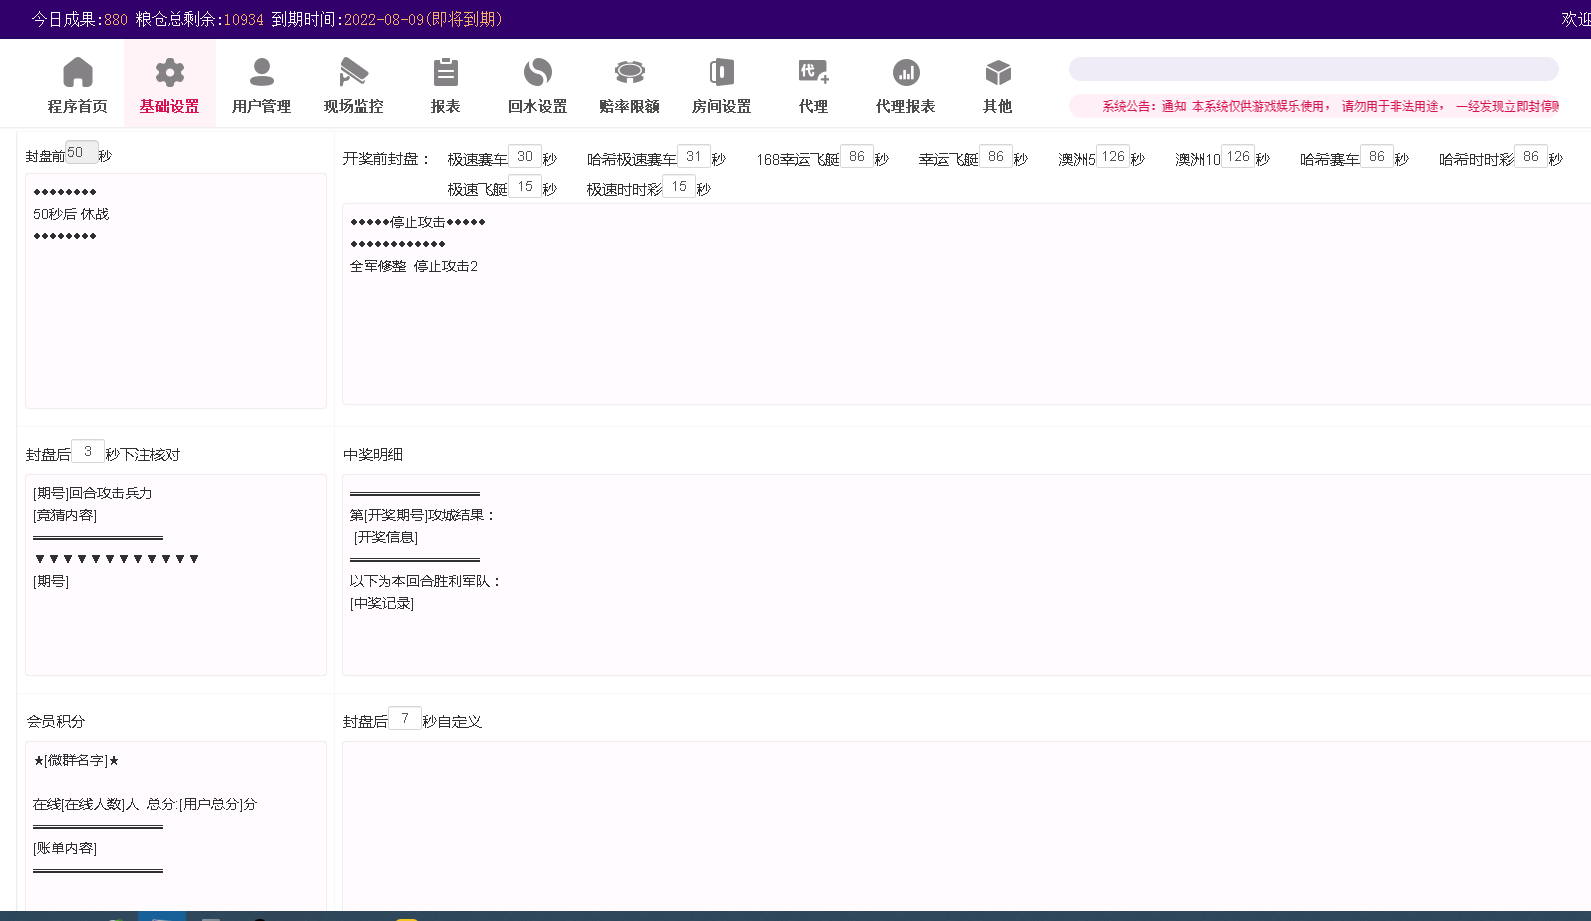Image resolution: width=1591 pixels, height=921 pixels.
Task: Open 赔率限额 chips icon
Action: pos(629,73)
